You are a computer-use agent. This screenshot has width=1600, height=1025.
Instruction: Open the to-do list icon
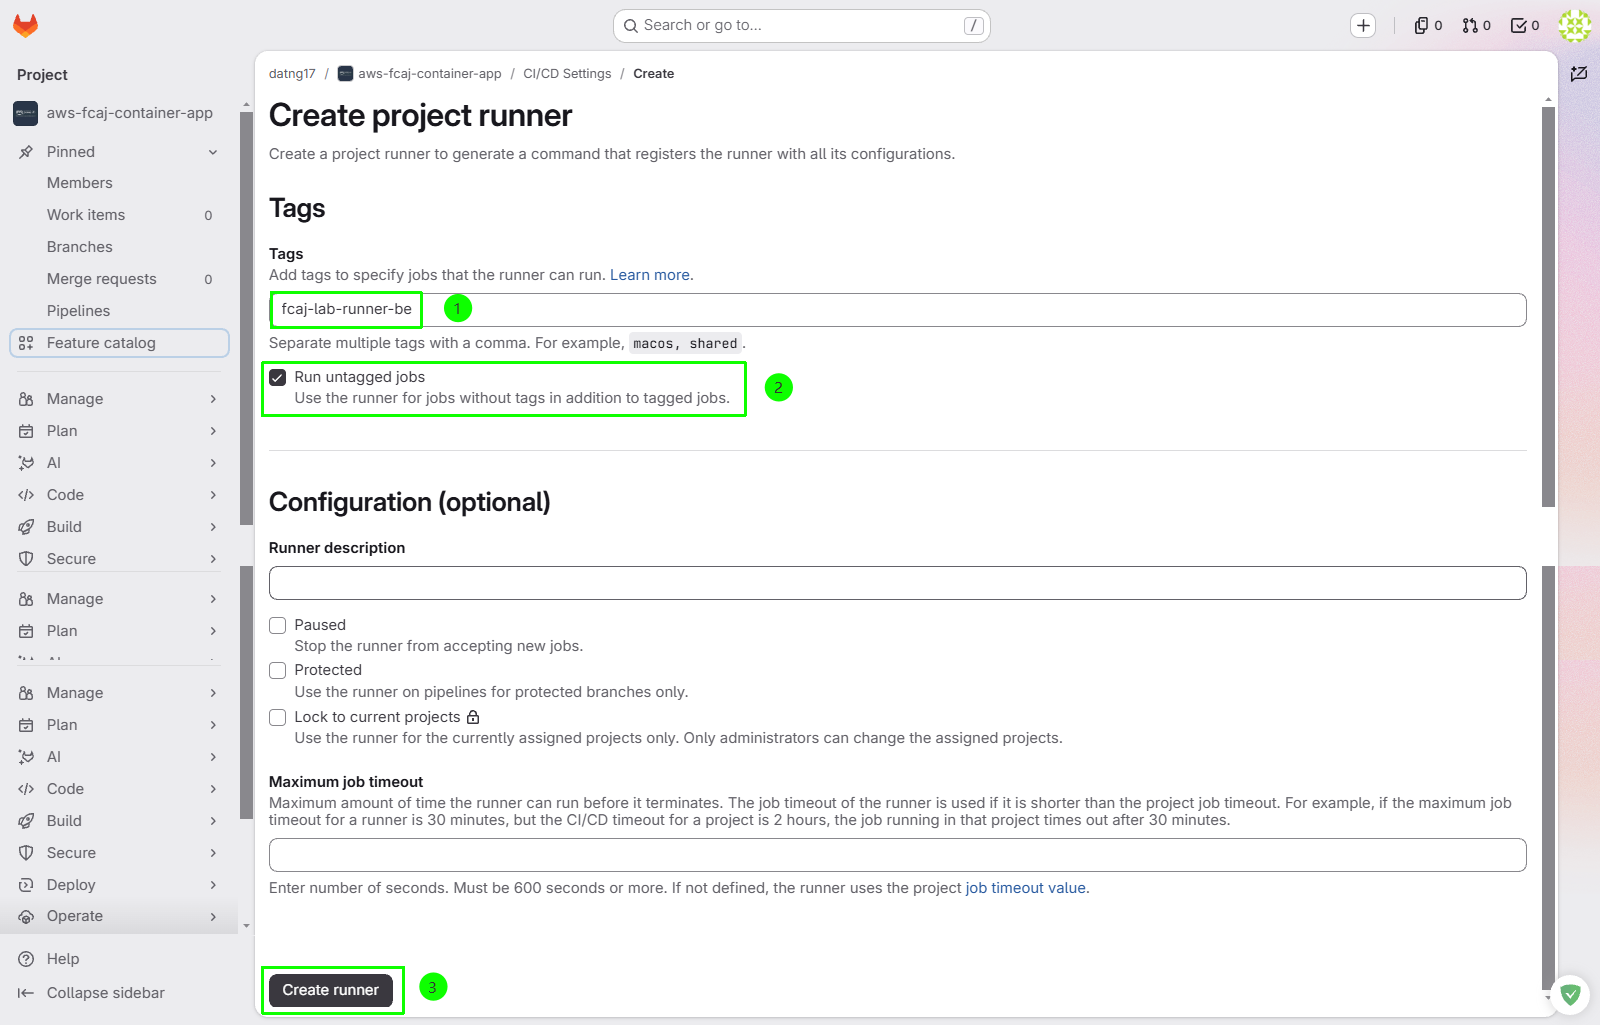[1524, 26]
